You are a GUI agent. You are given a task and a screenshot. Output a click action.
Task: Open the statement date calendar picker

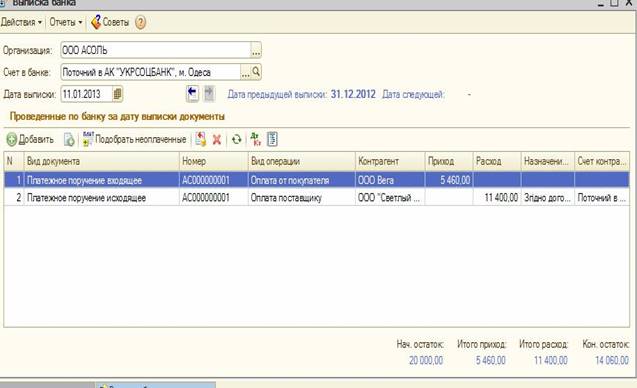(117, 94)
